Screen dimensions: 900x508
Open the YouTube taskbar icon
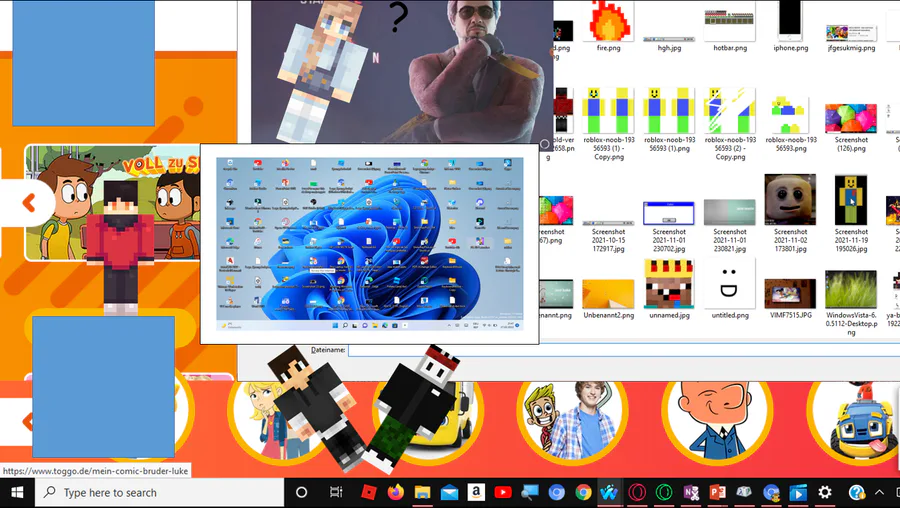point(503,493)
